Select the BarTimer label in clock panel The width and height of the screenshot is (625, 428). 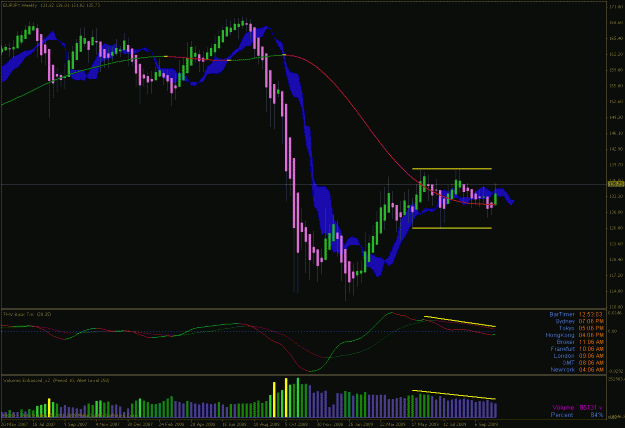[562, 315]
